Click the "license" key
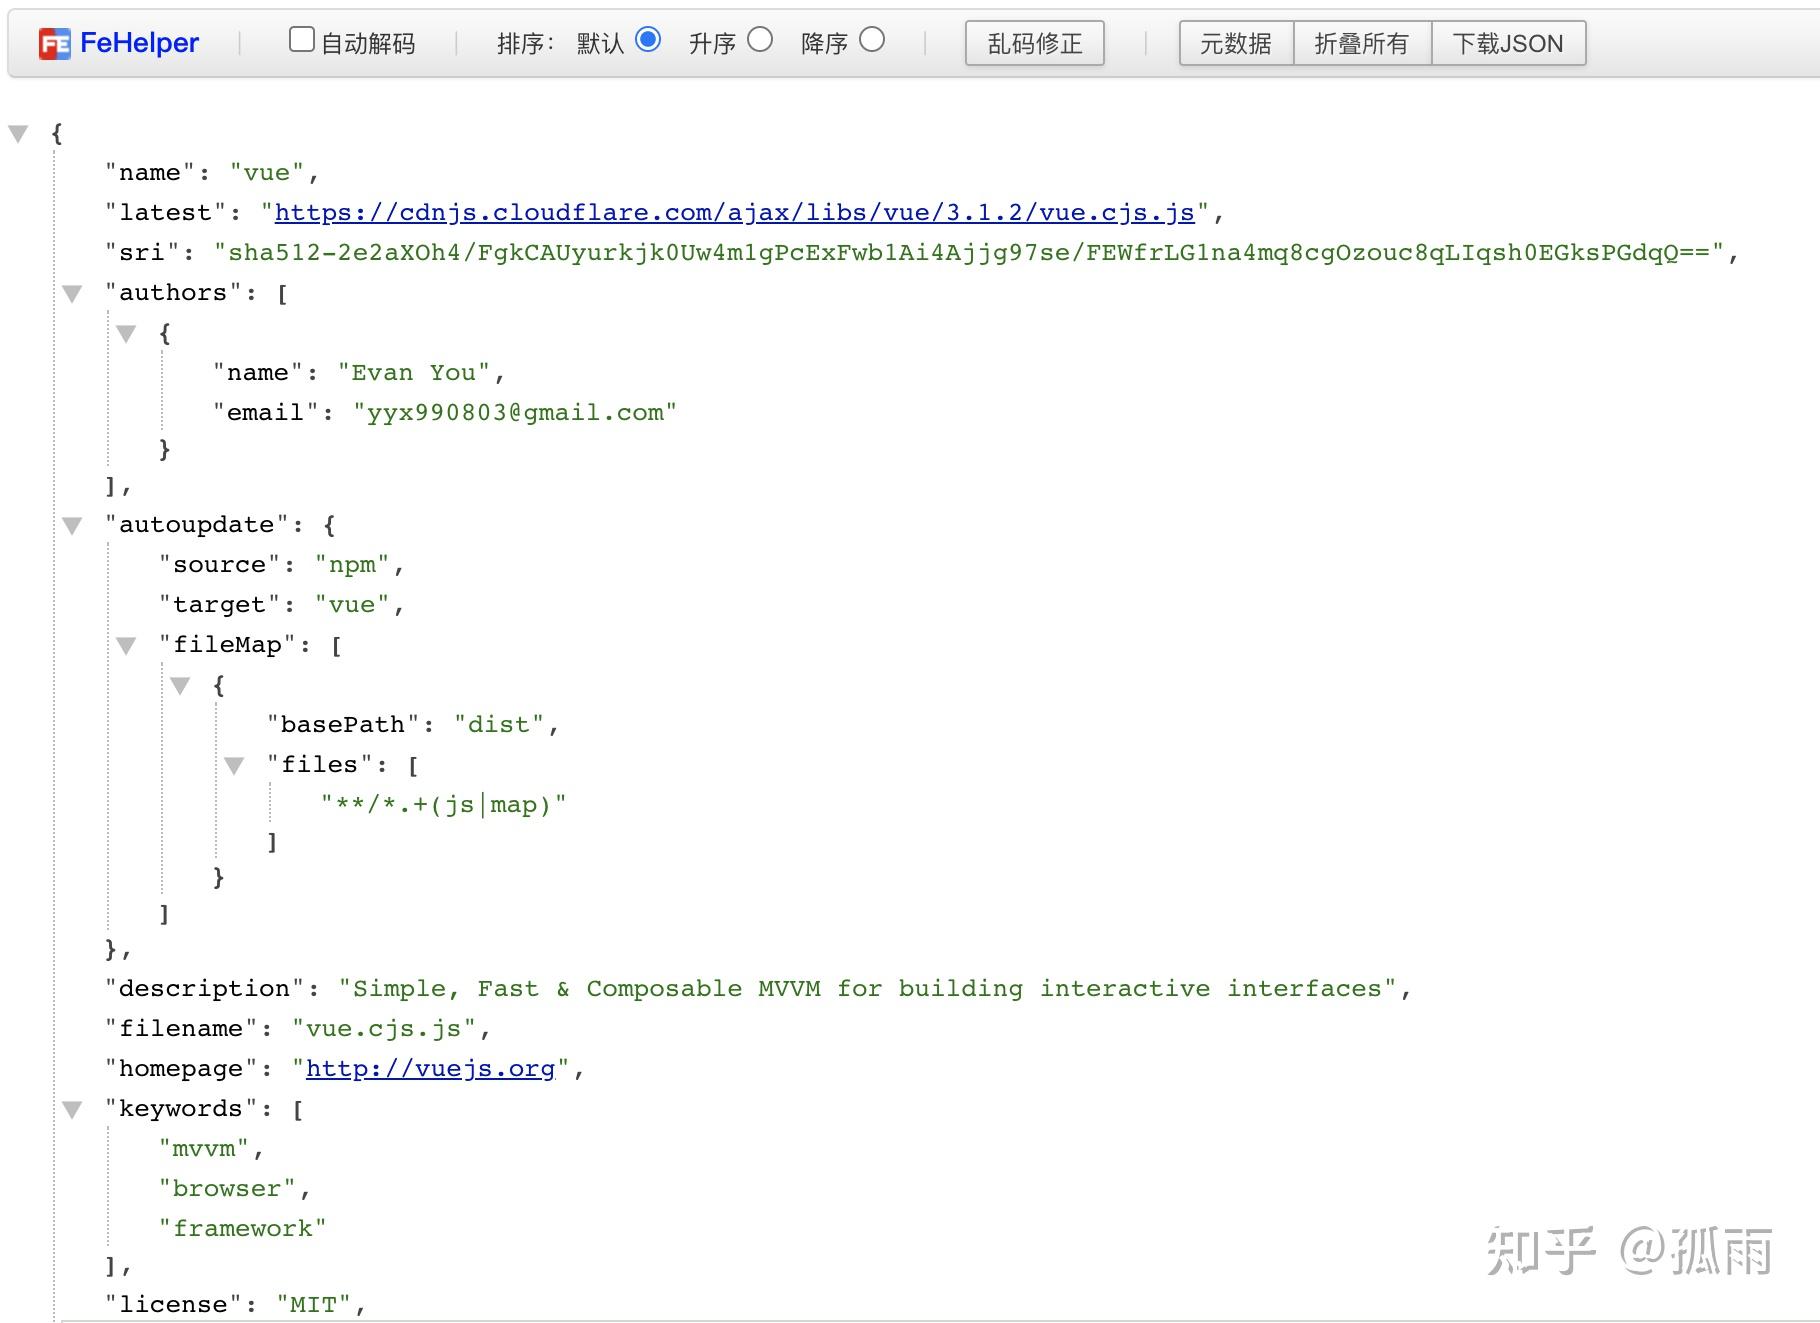This screenshot has width=1820, height=1323. [x=174, y=1304]
